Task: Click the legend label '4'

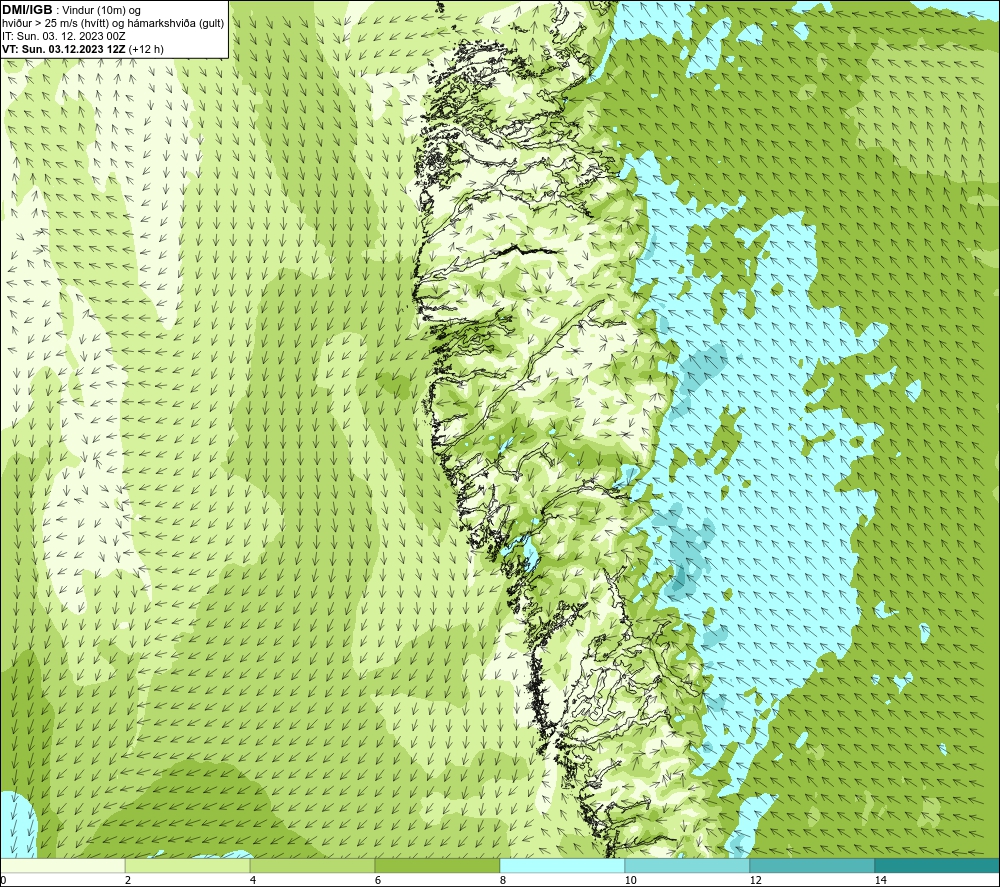Action: coord(253,880)
